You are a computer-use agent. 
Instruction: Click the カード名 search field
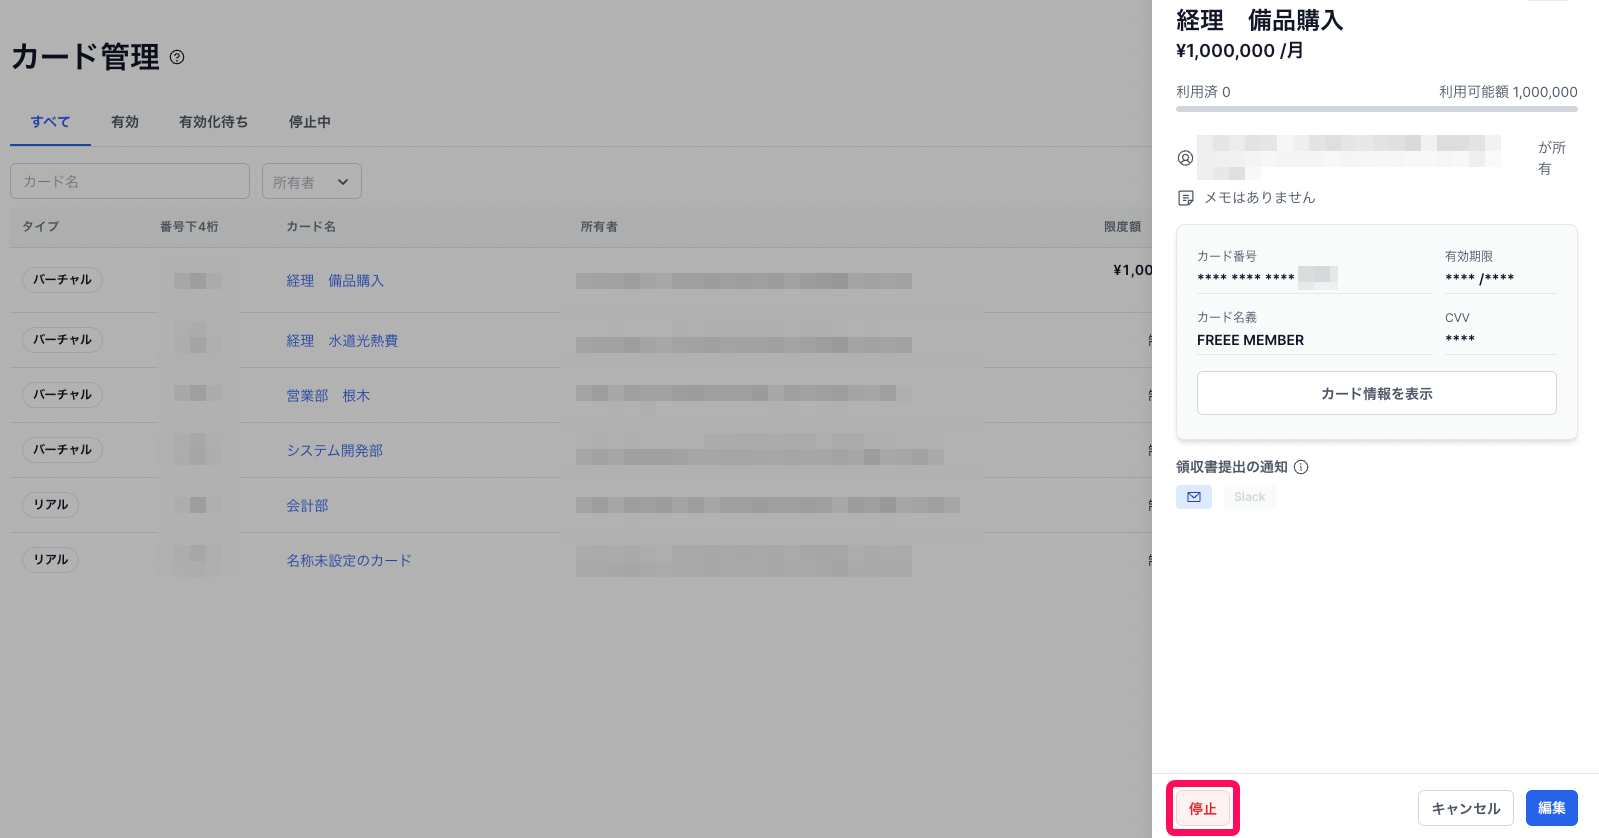[130, 181]
